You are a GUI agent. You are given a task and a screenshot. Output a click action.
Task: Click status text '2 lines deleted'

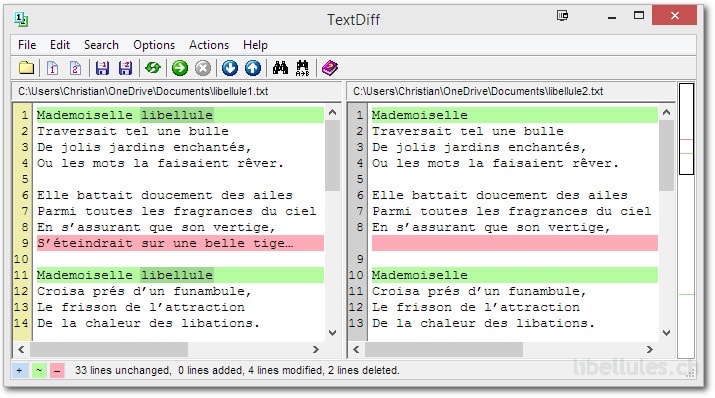pos(363,370)
